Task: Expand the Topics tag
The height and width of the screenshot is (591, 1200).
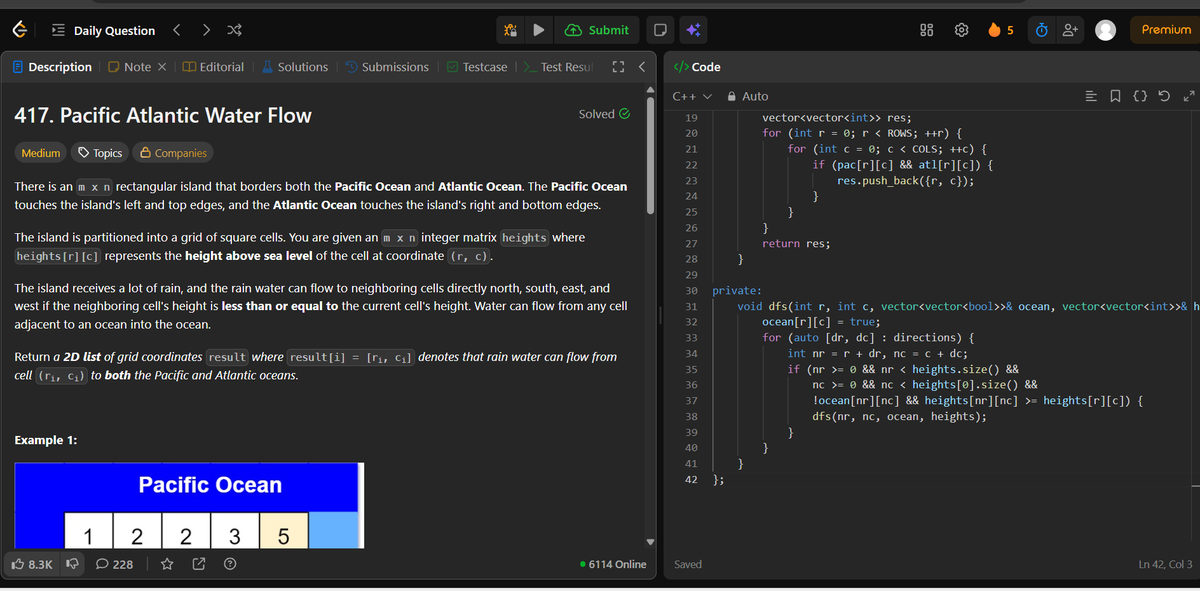Action: coord(100,153)
